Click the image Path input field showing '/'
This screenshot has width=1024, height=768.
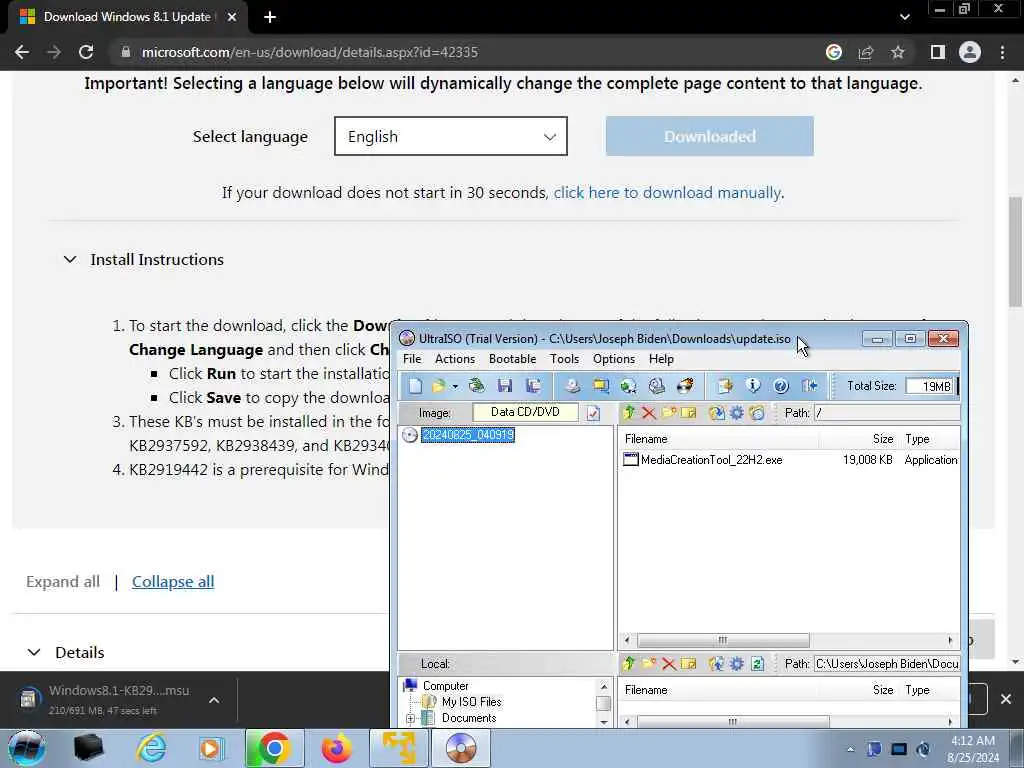click(887, 413)
